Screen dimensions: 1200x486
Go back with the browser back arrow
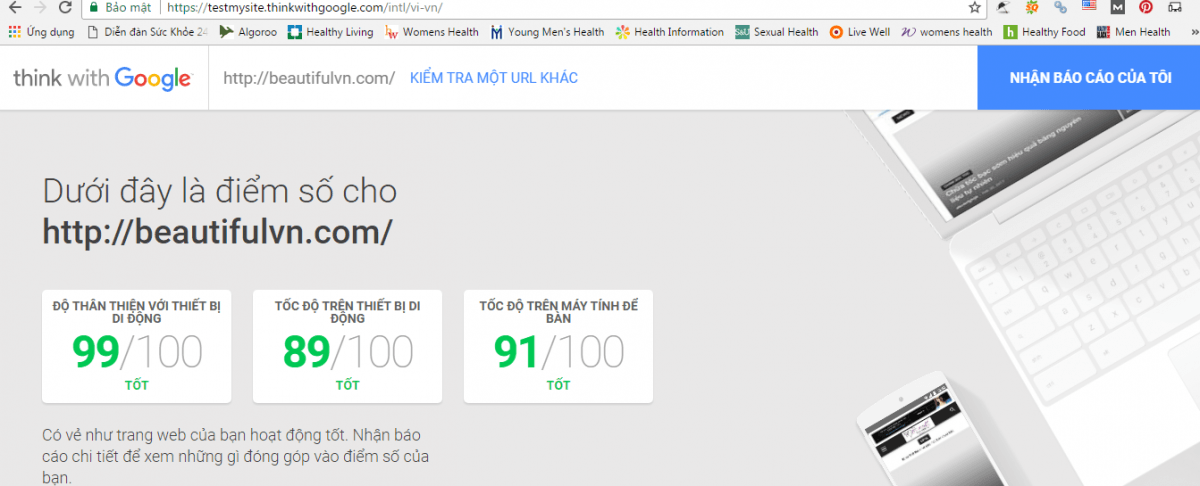coord(14,7)
